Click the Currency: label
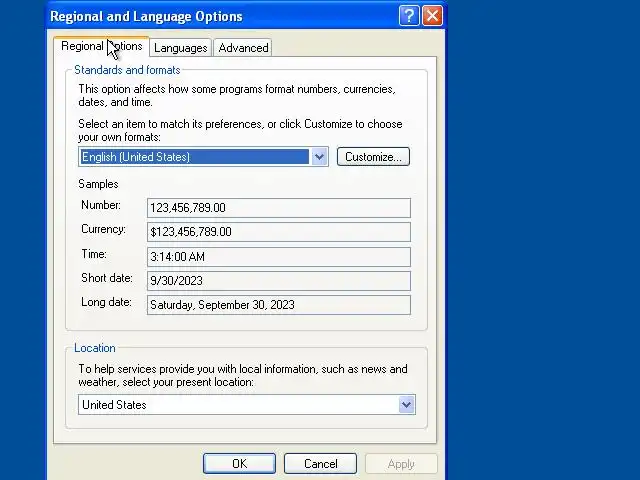This screenshot has width=640, height=480. click(103, 229)
